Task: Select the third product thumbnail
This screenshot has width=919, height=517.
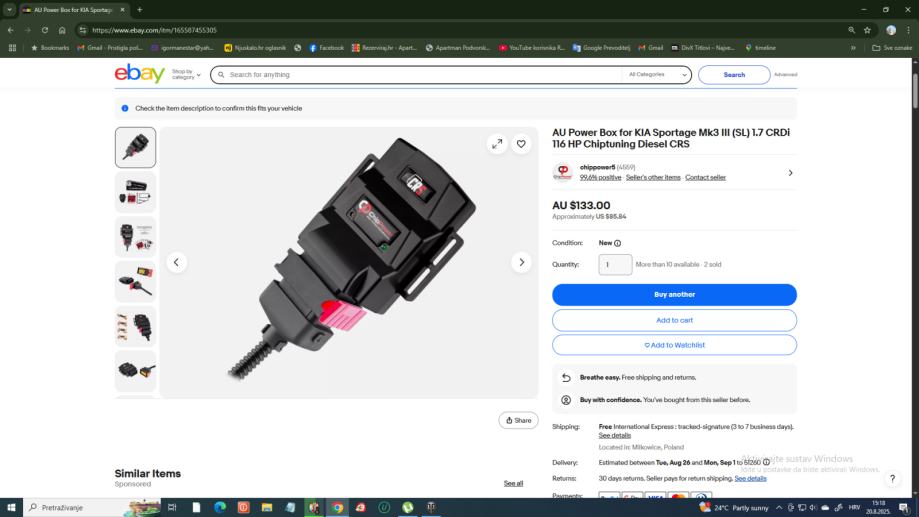Action: coord(135,237)
